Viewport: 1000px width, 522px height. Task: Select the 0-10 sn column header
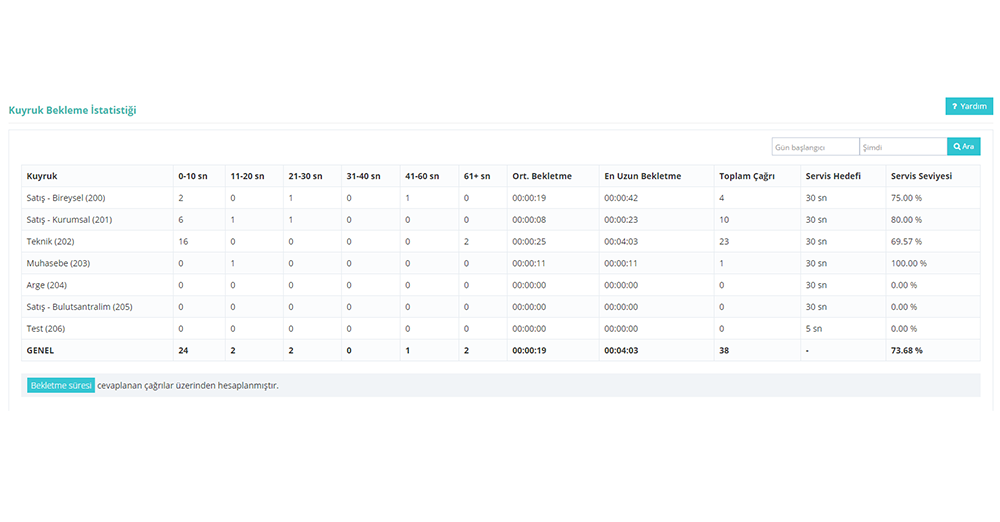click(x=193, y=176)
